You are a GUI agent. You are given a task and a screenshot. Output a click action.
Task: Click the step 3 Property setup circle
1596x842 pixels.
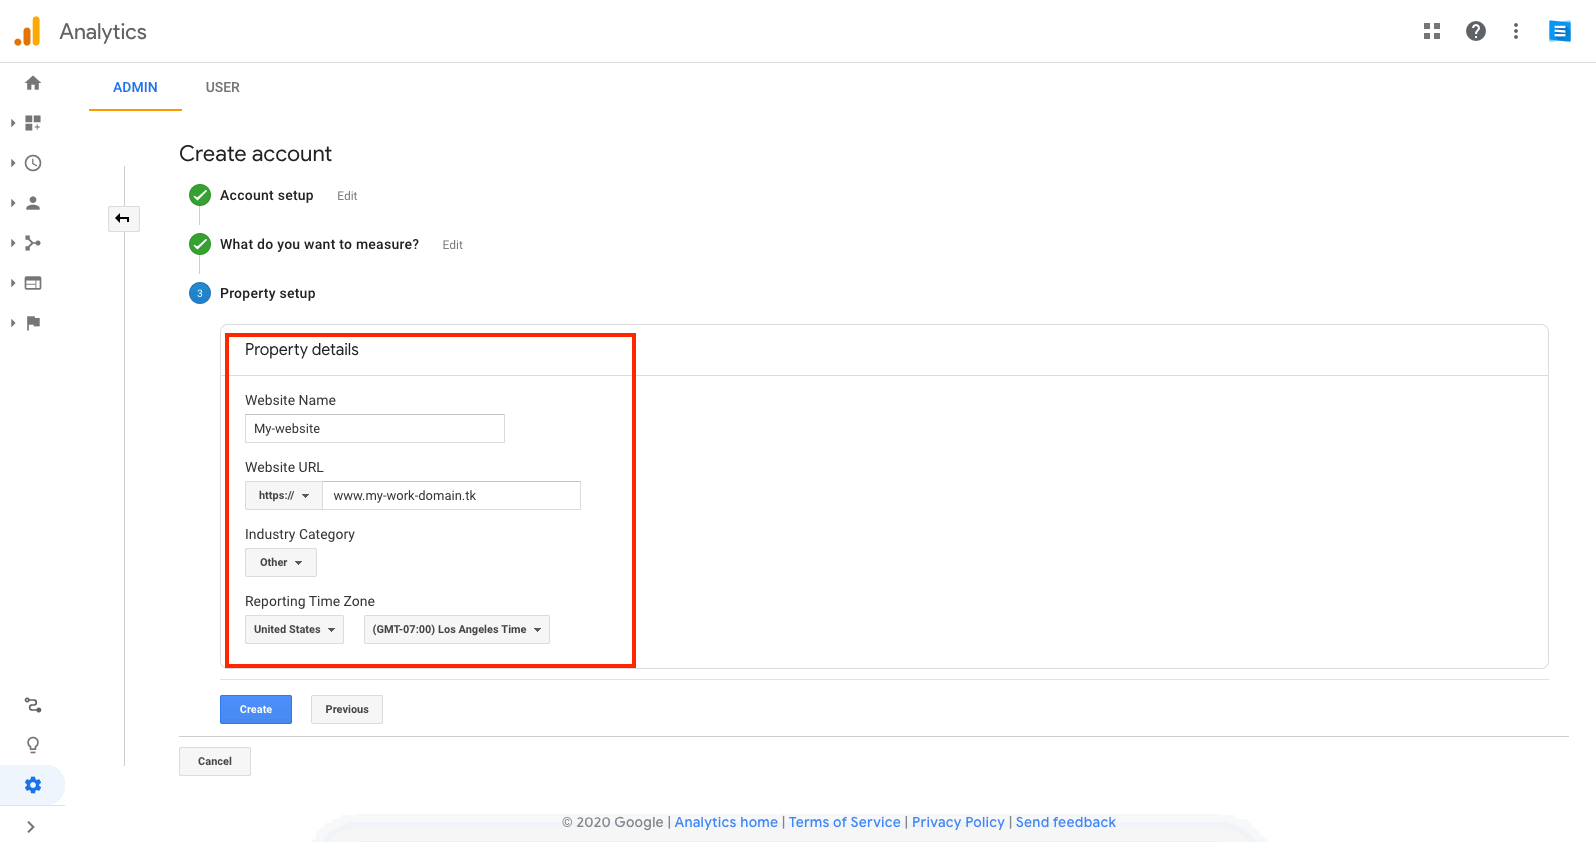click(x=200, y=293)
